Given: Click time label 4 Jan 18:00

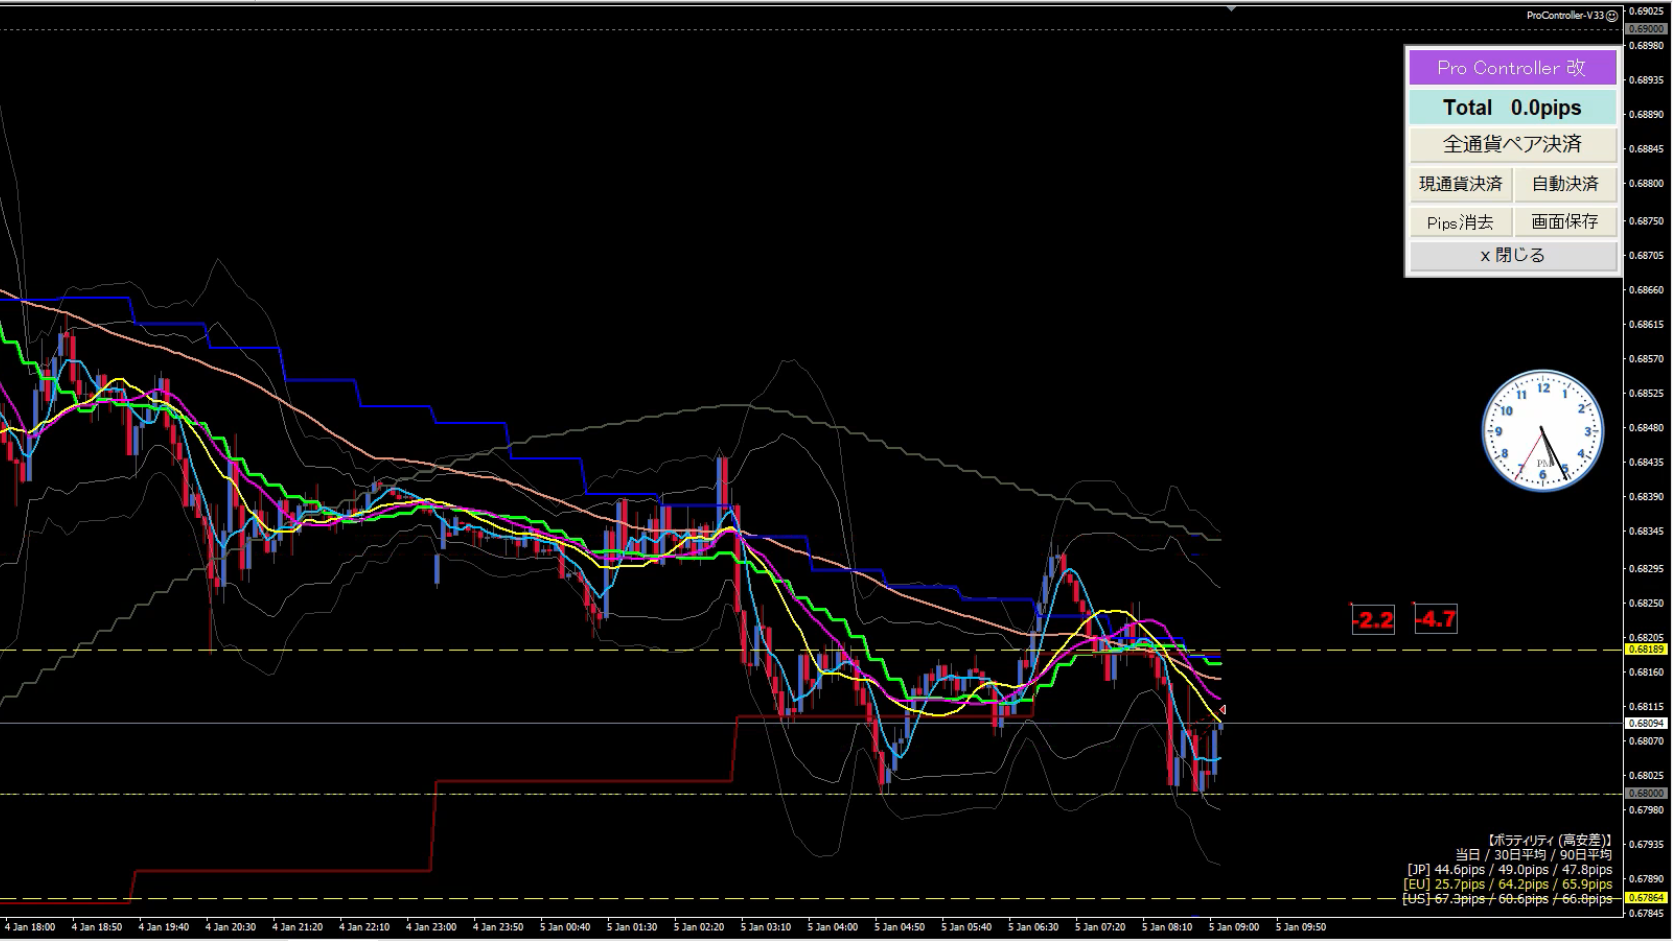Looking at the screenshot, I should [30, 928].
